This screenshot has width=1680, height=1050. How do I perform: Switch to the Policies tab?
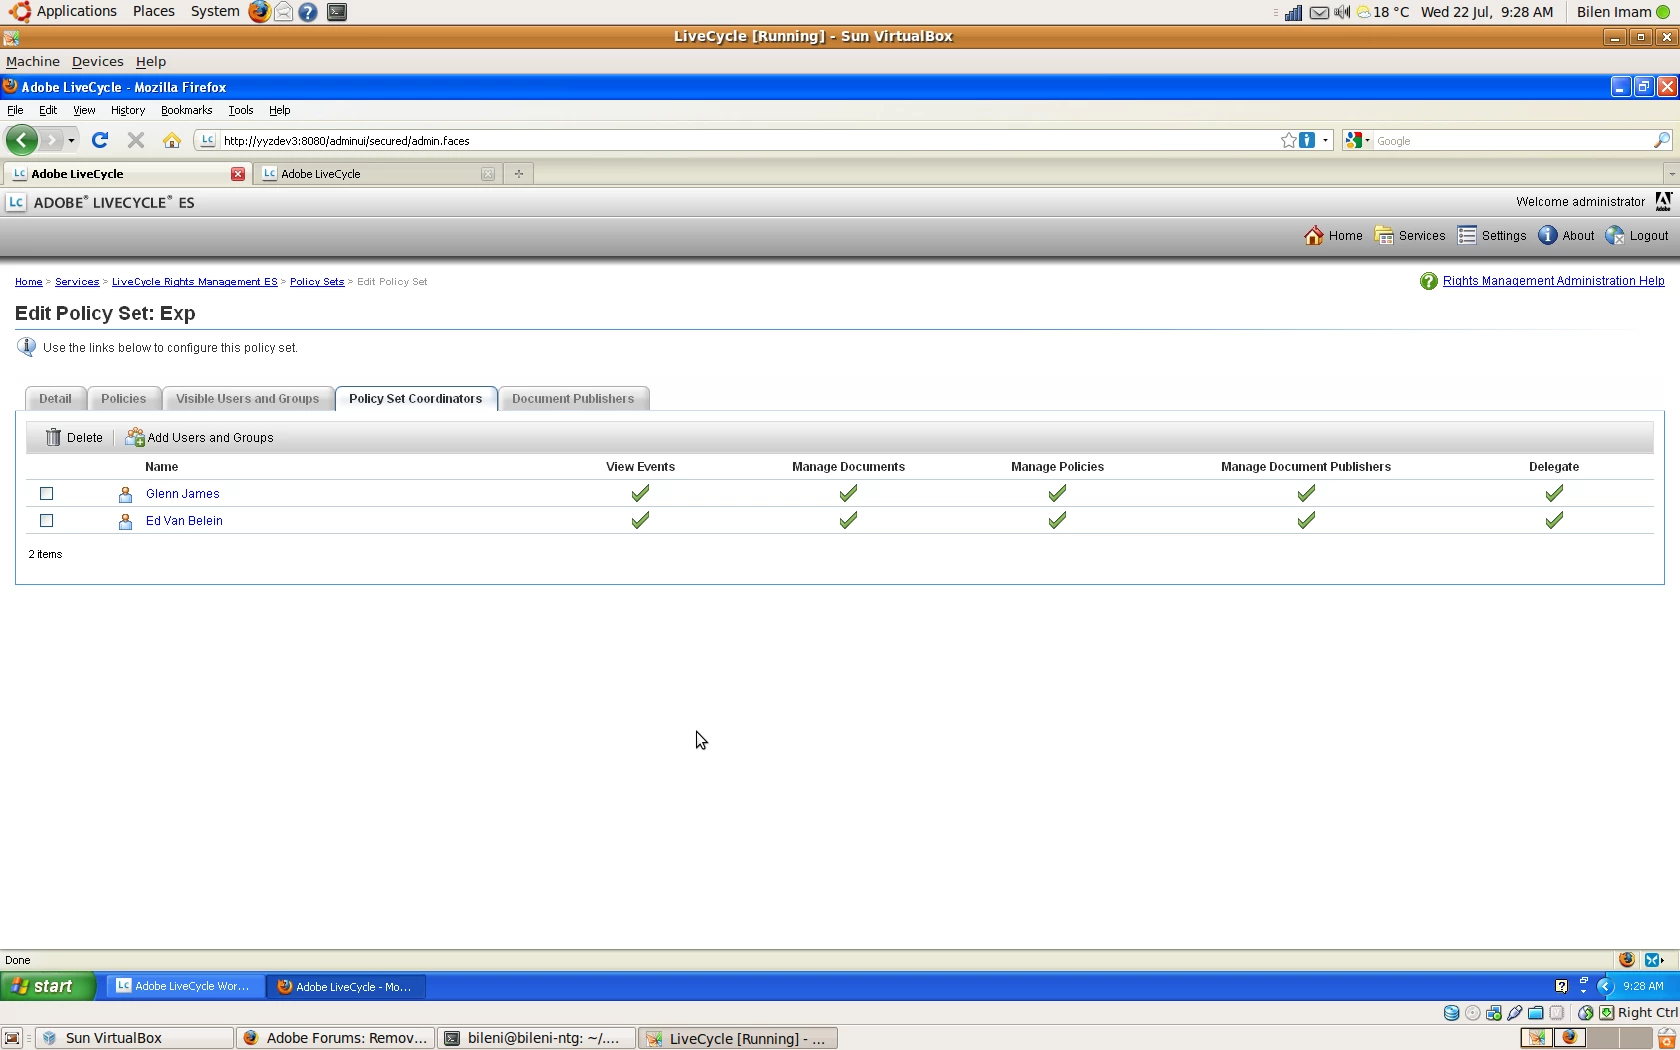[x=124, y=398]
